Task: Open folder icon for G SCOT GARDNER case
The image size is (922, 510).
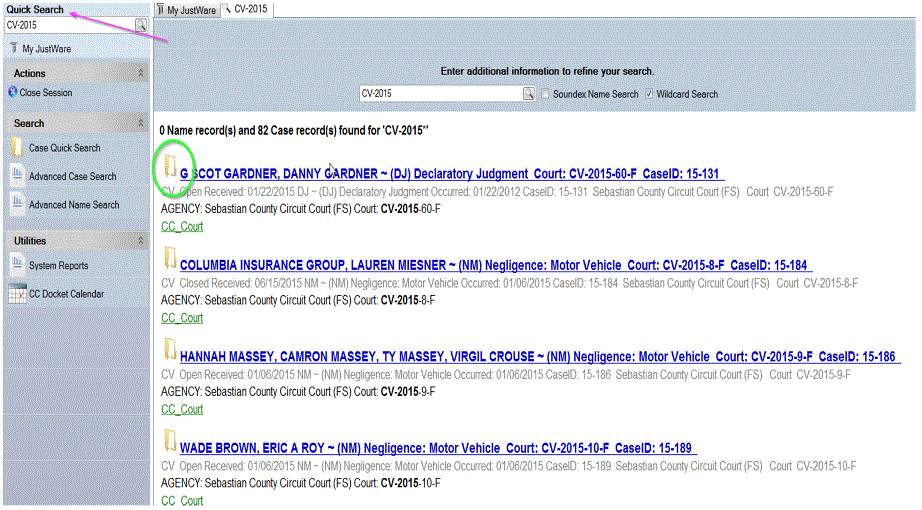Action: (x=170, y=165)
